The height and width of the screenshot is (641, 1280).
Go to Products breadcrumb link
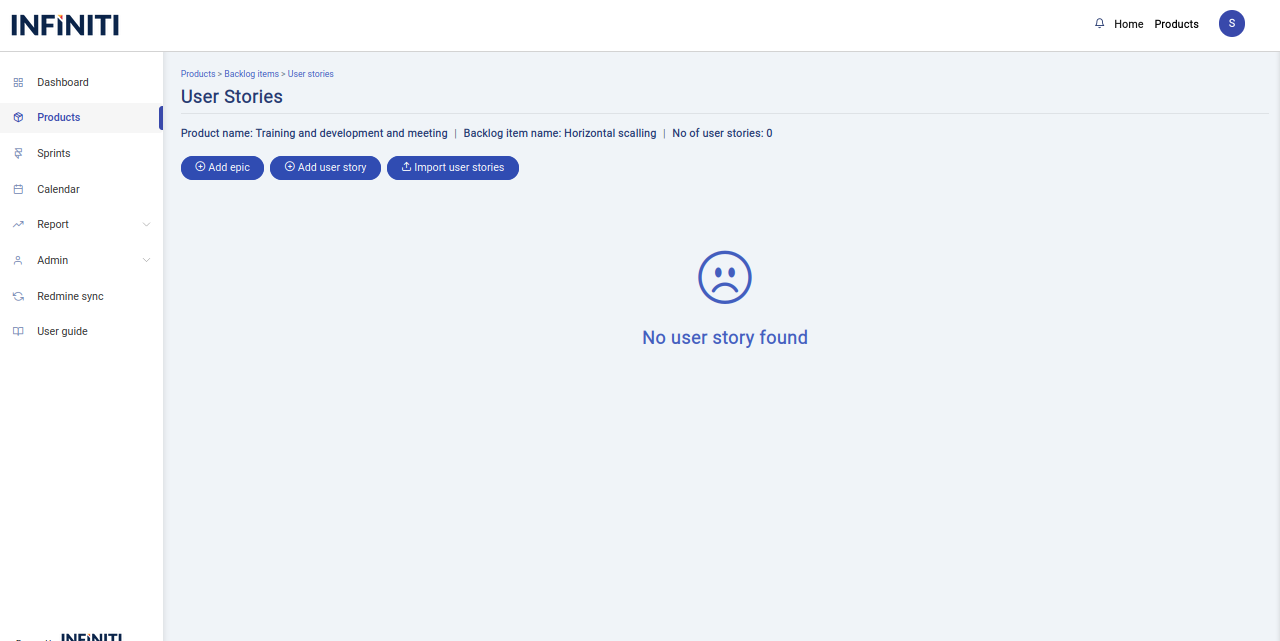tap(198, 74)
